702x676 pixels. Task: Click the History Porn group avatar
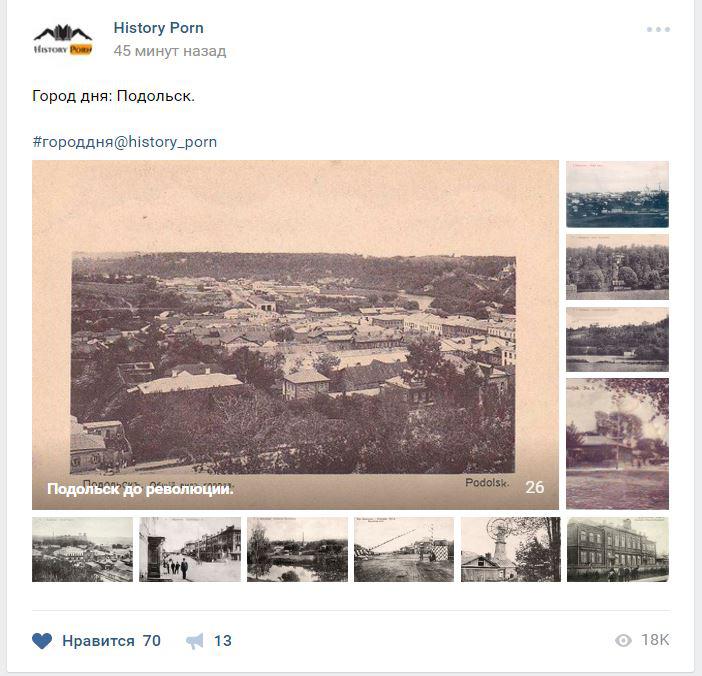pos(62,39)
